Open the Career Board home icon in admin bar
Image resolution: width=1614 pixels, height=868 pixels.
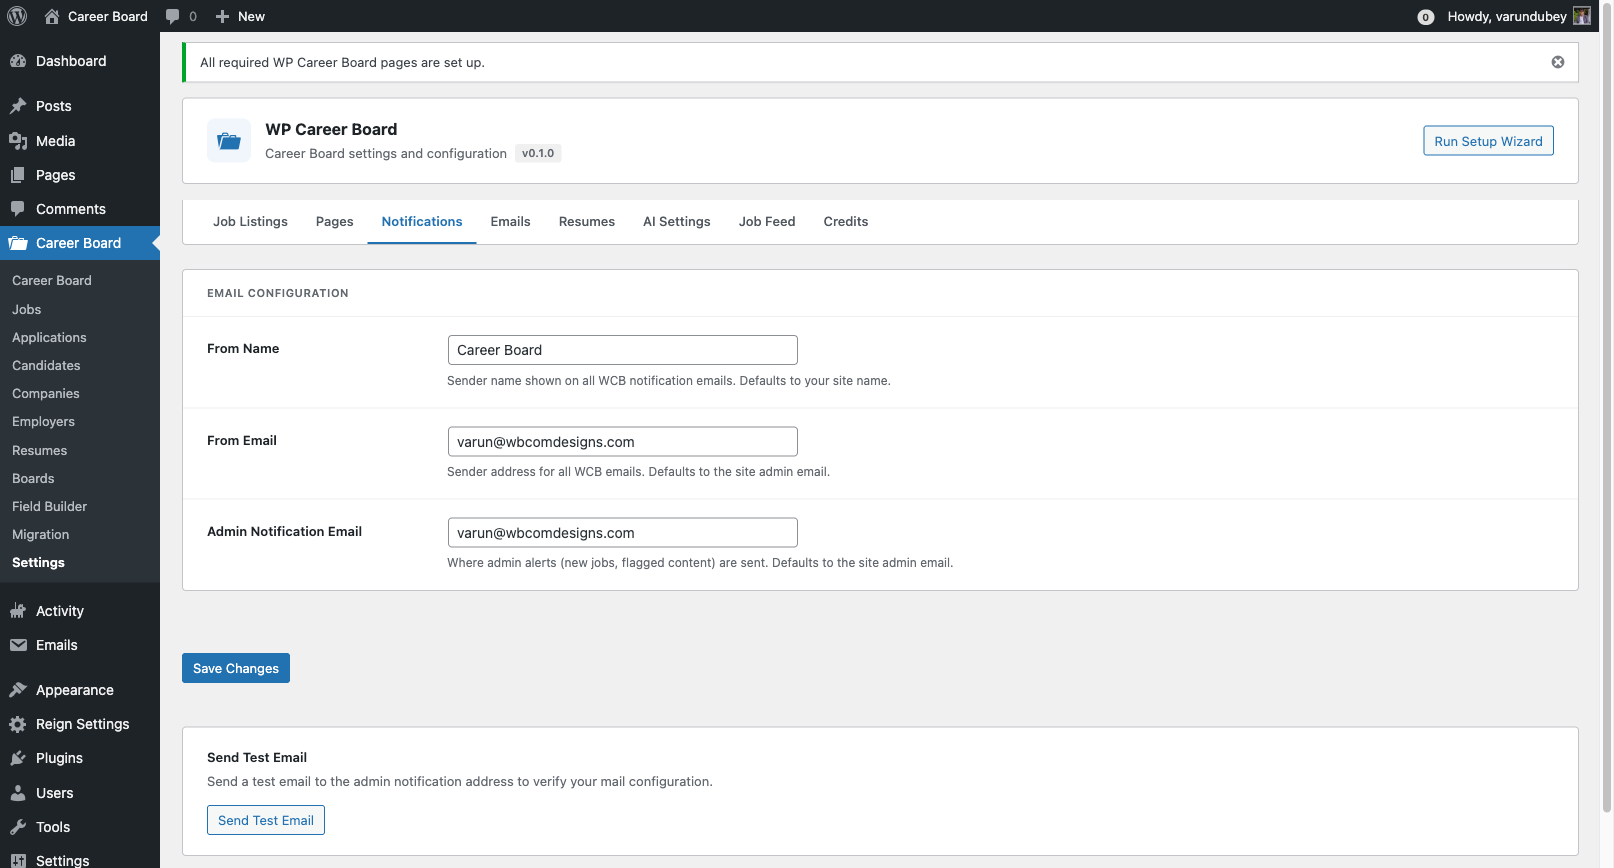point(52,16)
